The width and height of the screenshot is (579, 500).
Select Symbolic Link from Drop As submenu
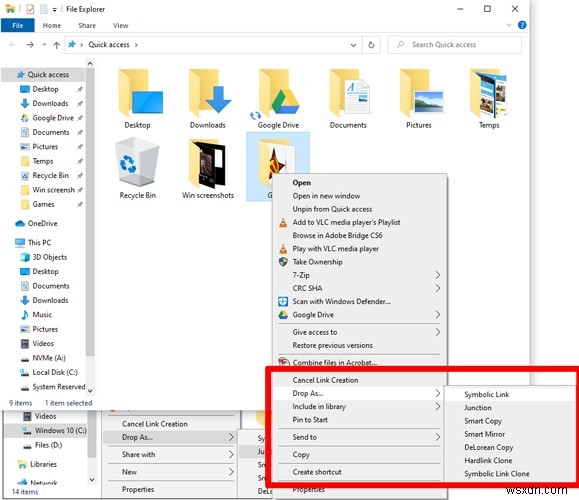point(487,394)
